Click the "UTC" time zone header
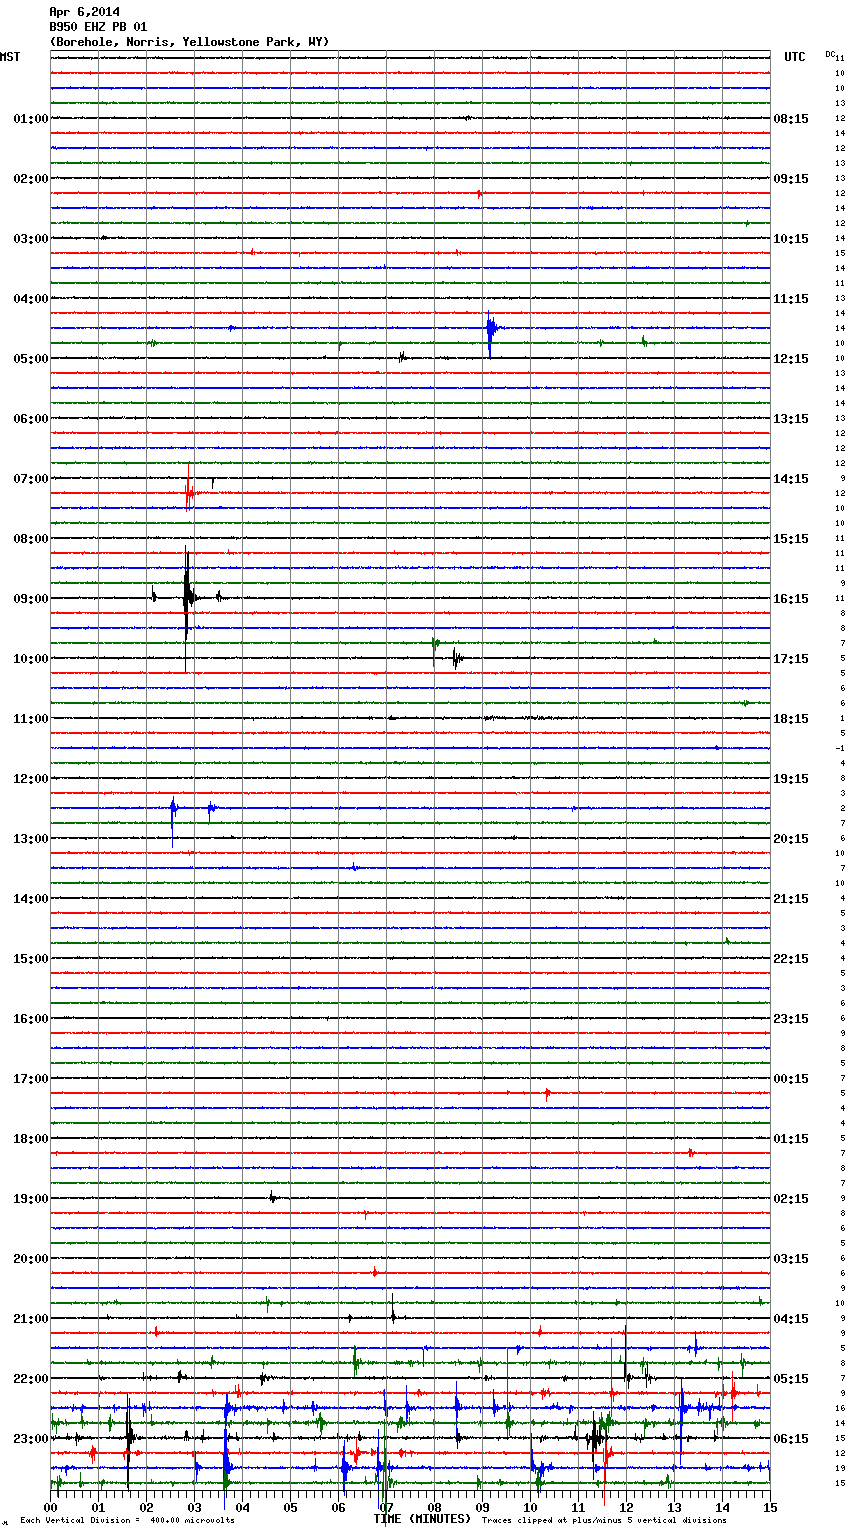The height and width of the screenshot is (1534, 850). point(795,57)
